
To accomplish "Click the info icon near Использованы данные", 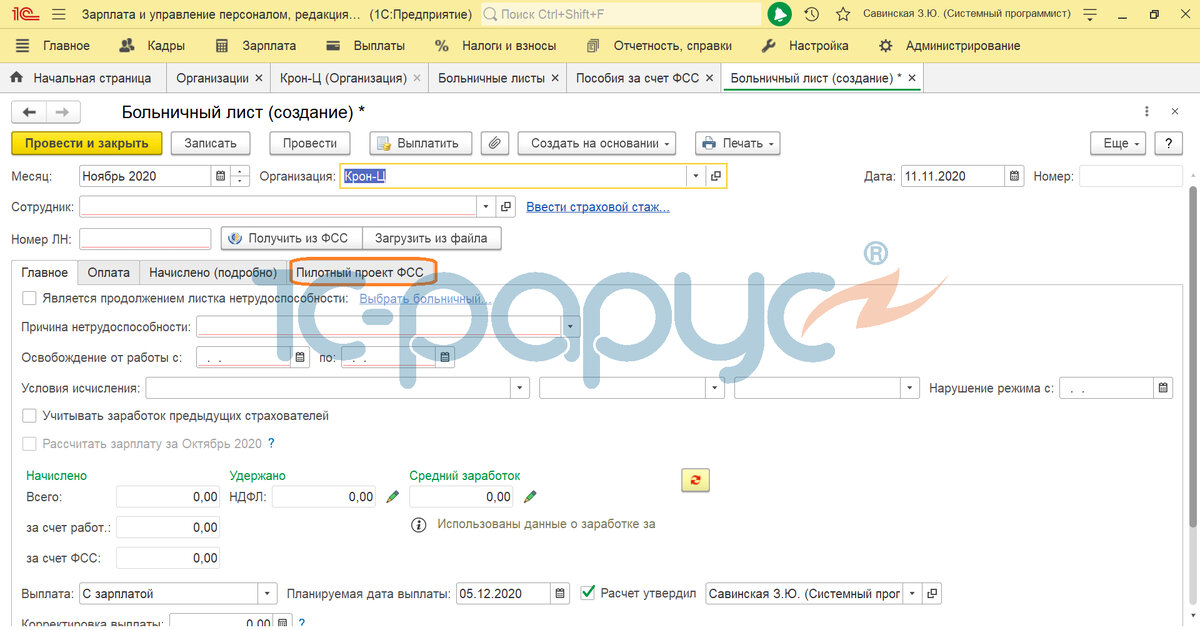I will click(420, 524).
